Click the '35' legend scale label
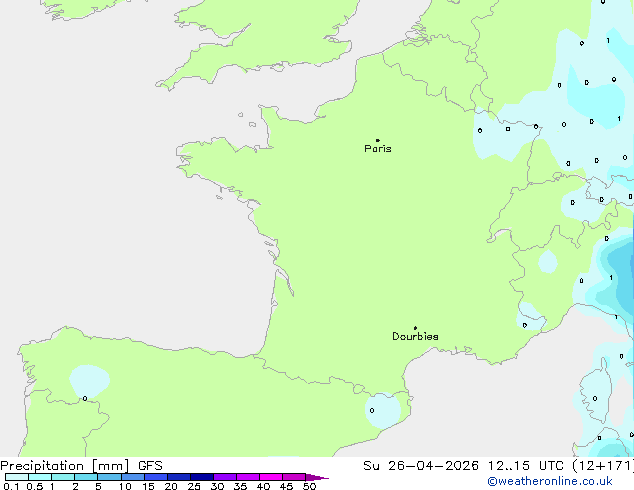This screenshot has height=490, width=634. (240, 486)
